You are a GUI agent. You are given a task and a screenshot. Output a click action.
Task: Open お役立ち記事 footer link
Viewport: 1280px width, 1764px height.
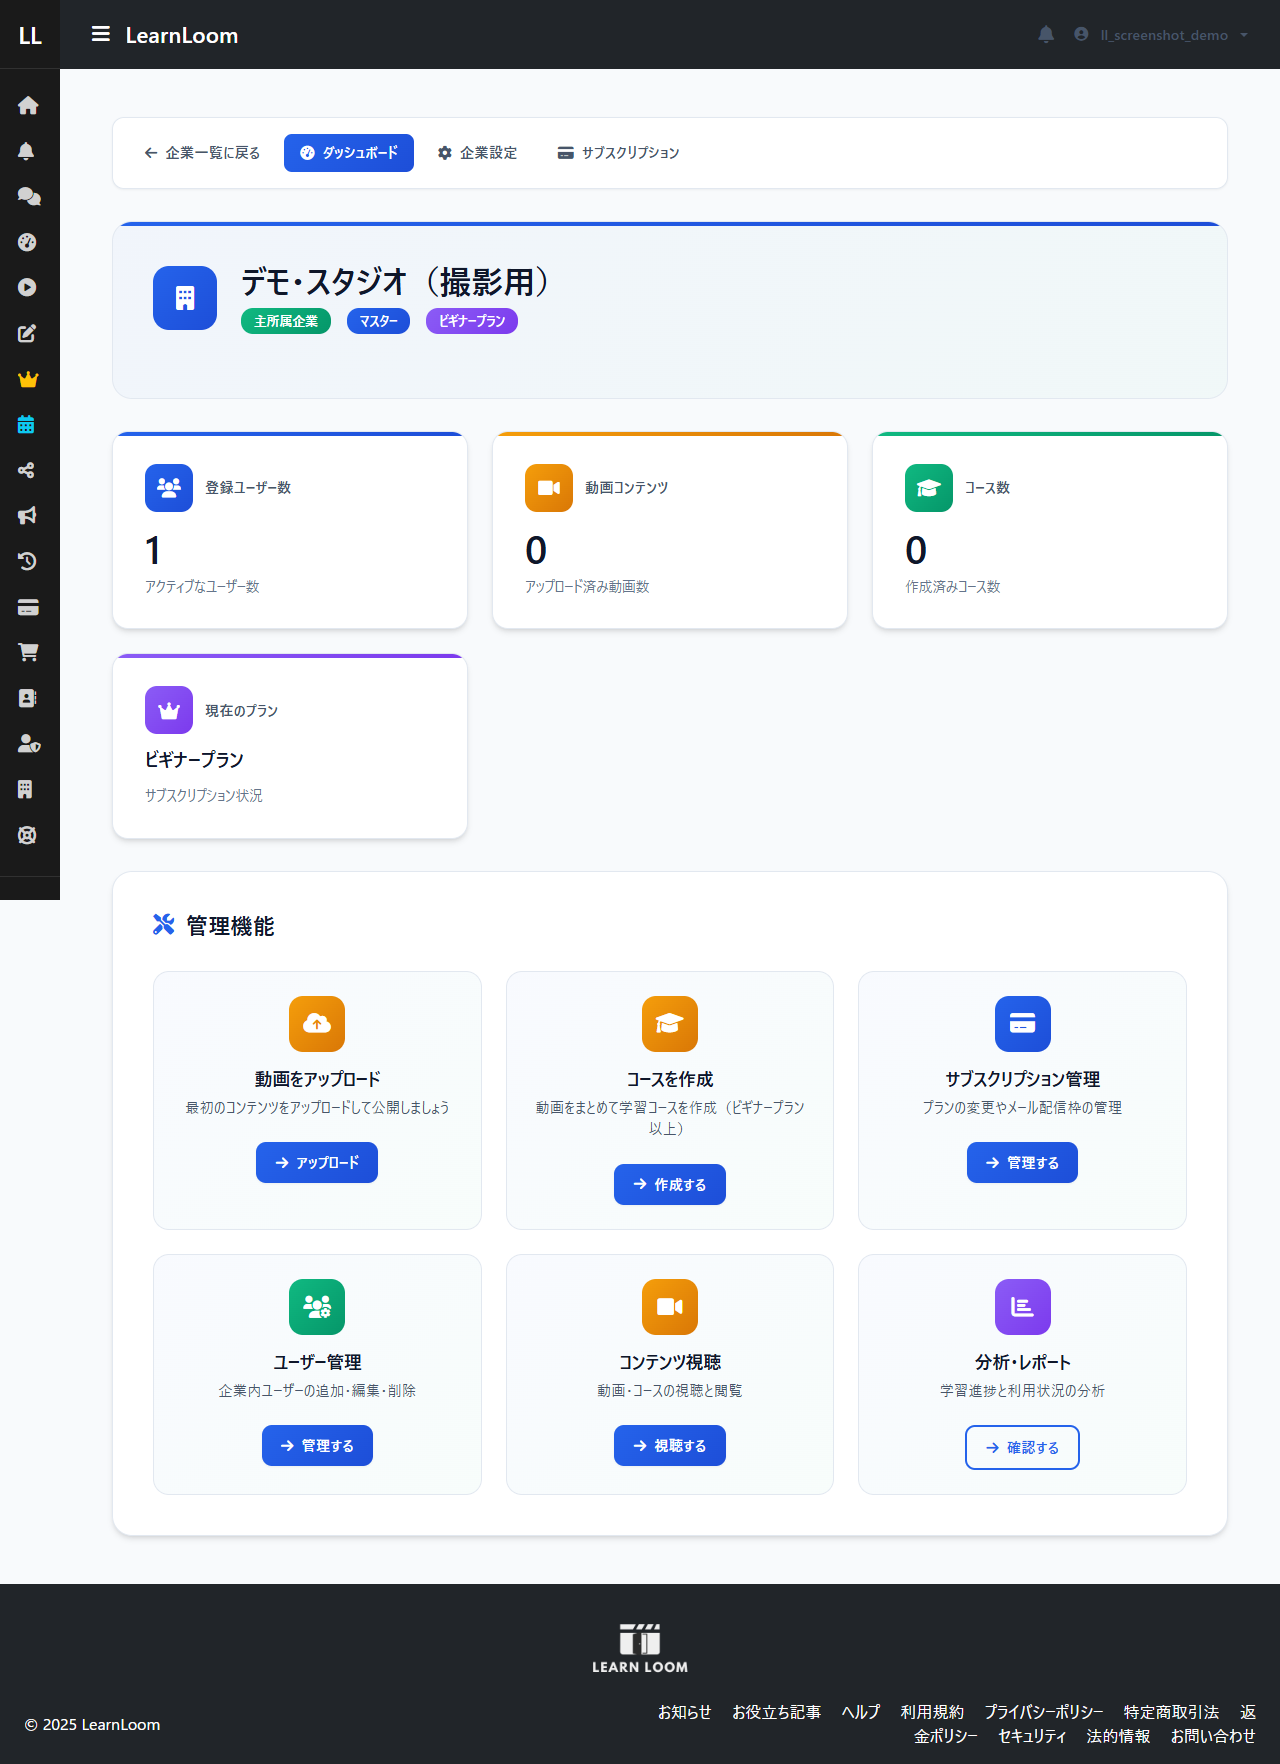[777, 1712]
